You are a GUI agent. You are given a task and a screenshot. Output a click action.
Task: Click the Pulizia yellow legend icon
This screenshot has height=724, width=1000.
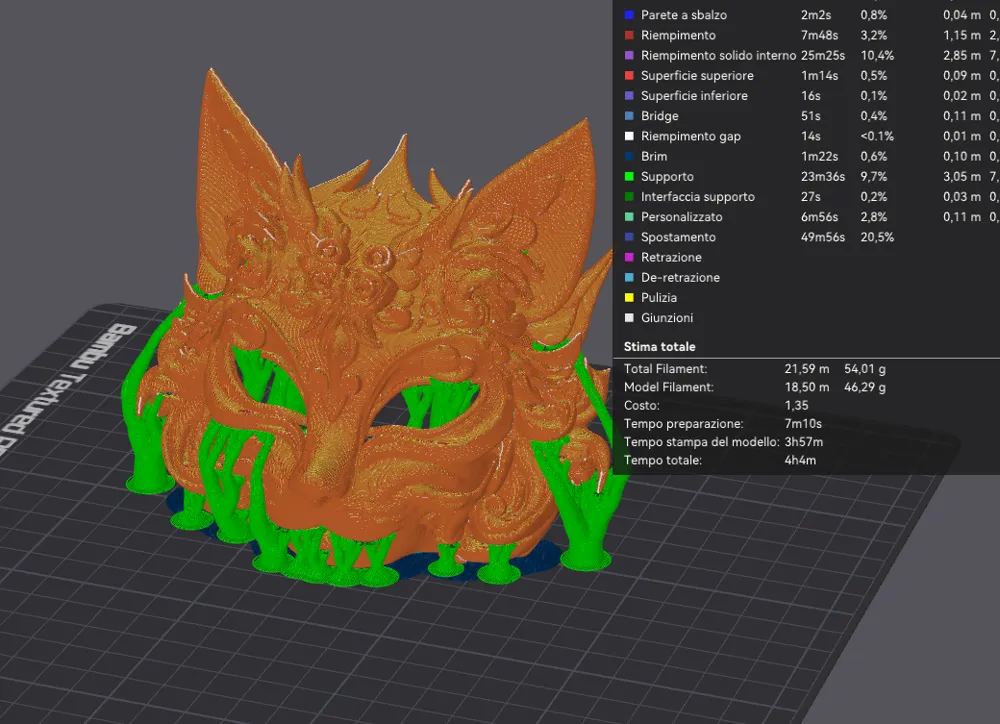pyautogui.click(x=629, y=297)
